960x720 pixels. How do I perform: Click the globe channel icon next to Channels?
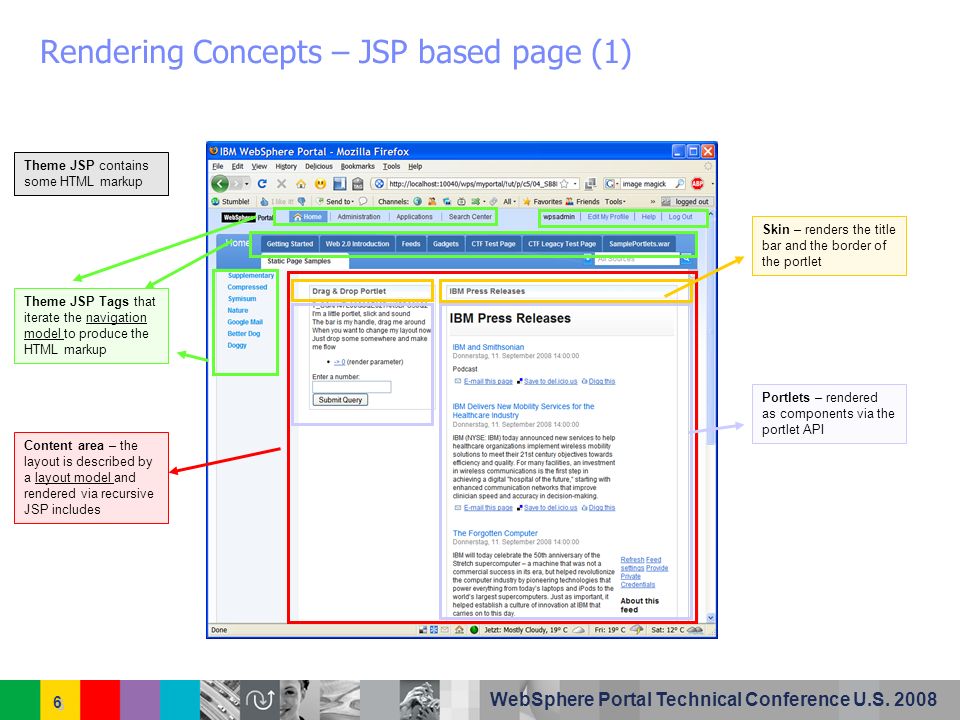pyautogui.click(x=418, y=201)
